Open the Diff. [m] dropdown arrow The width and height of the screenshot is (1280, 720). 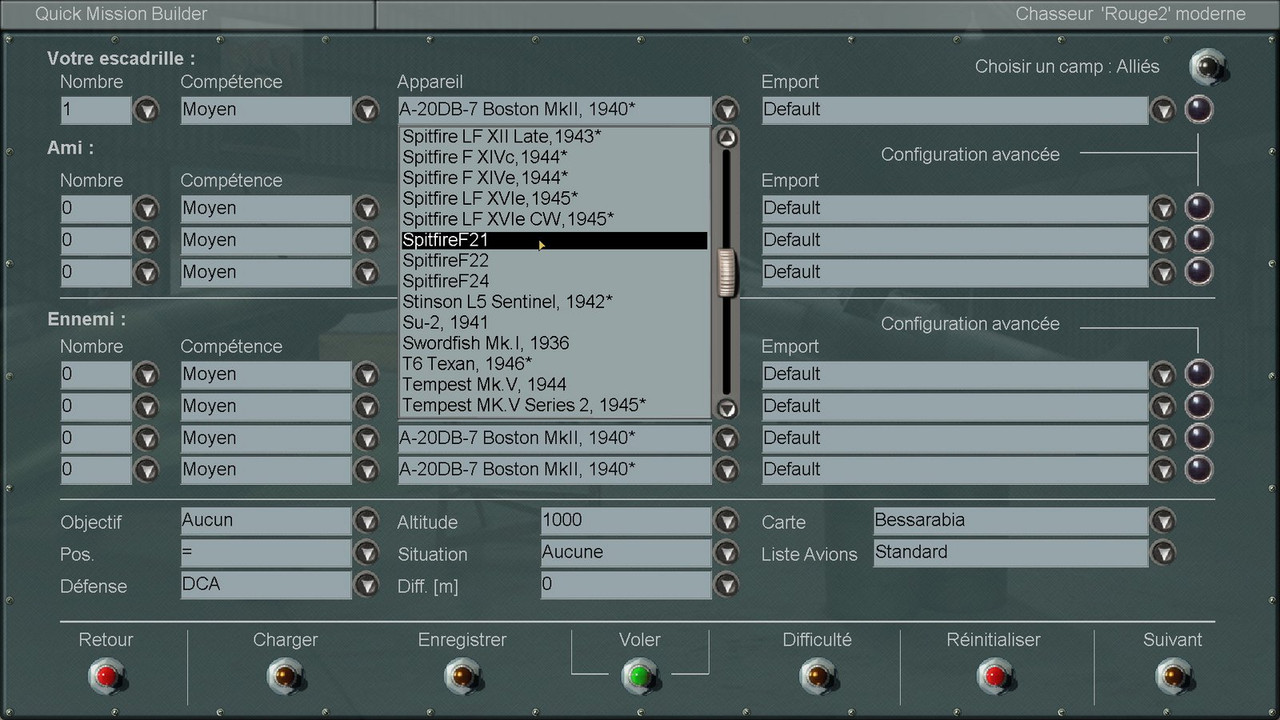[x=726, y=585]
